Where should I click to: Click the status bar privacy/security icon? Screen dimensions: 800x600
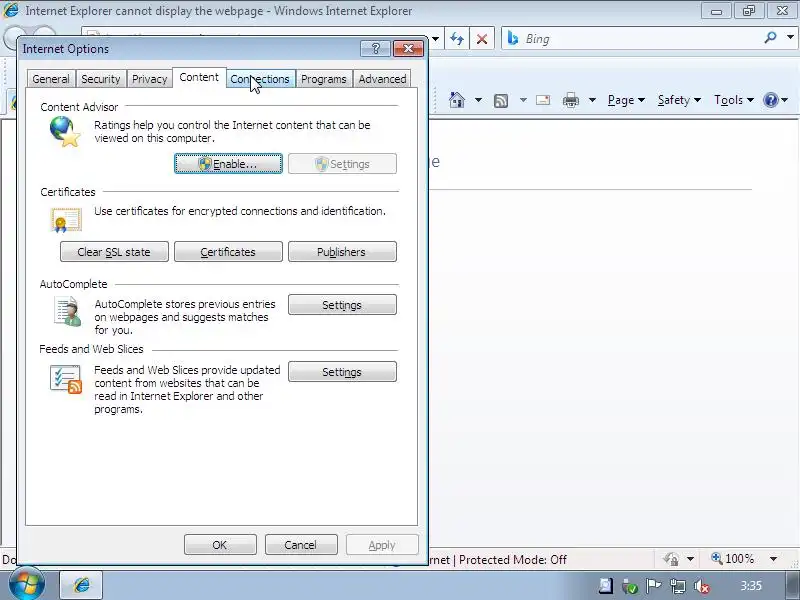[670, 559]
